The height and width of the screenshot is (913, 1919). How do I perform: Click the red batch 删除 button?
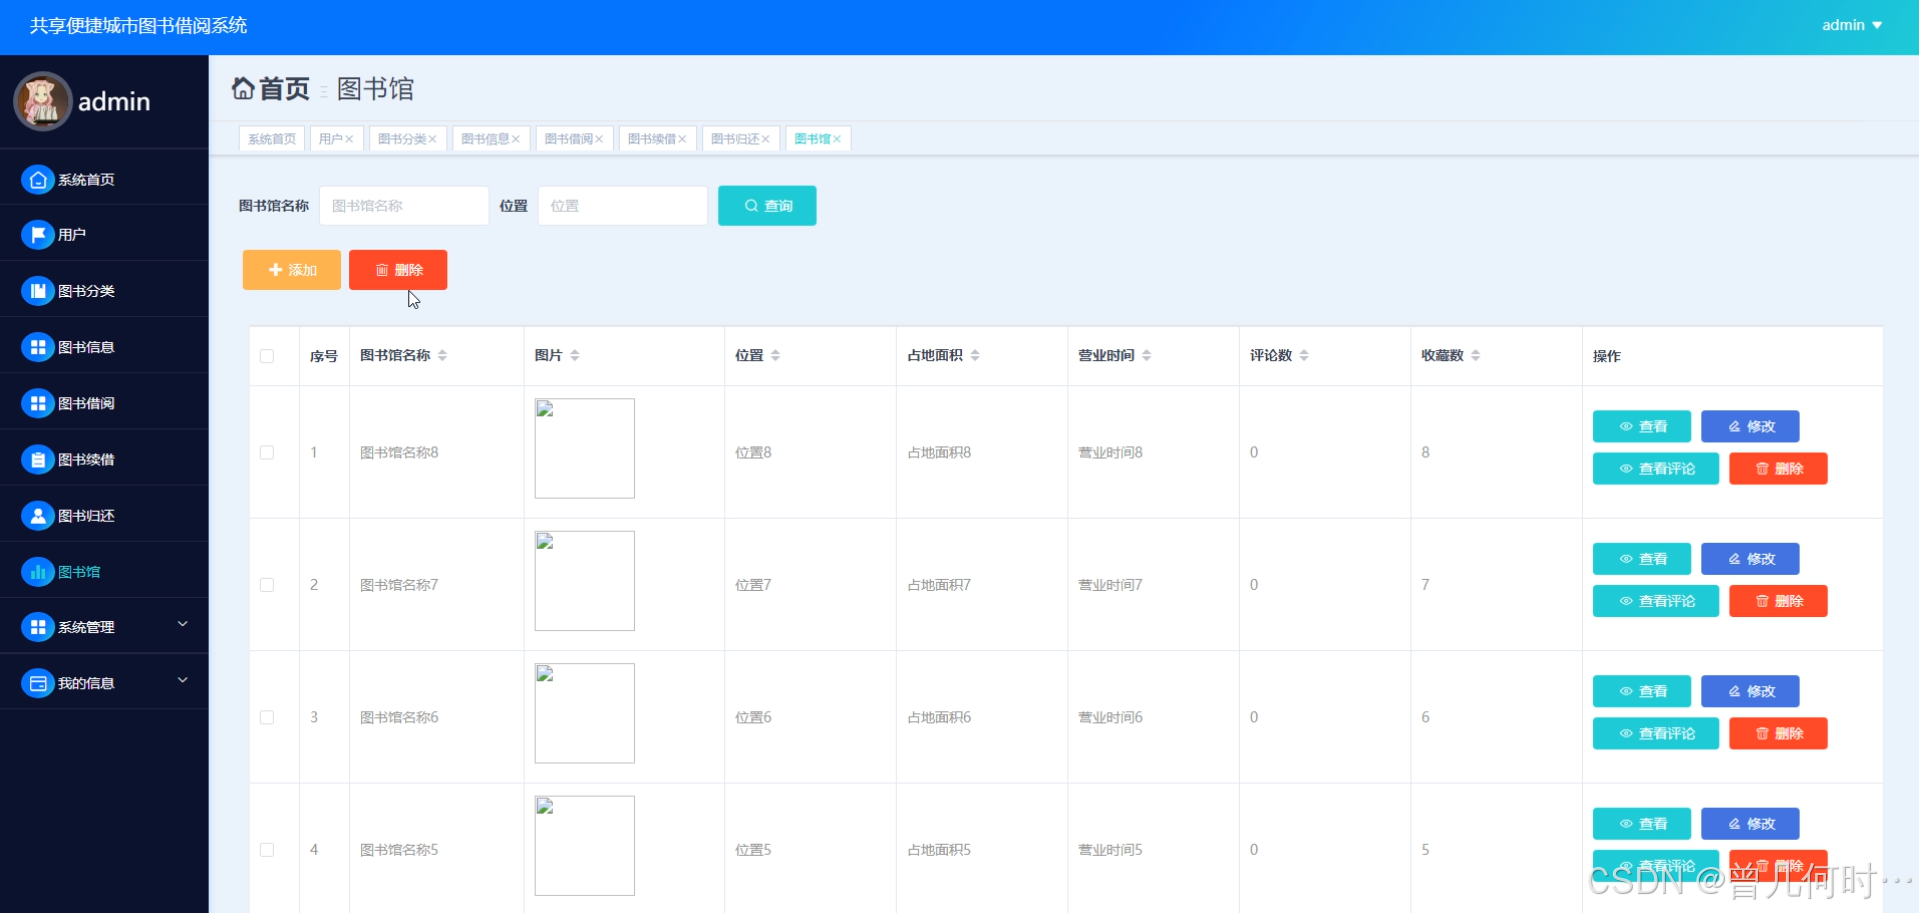398,270
